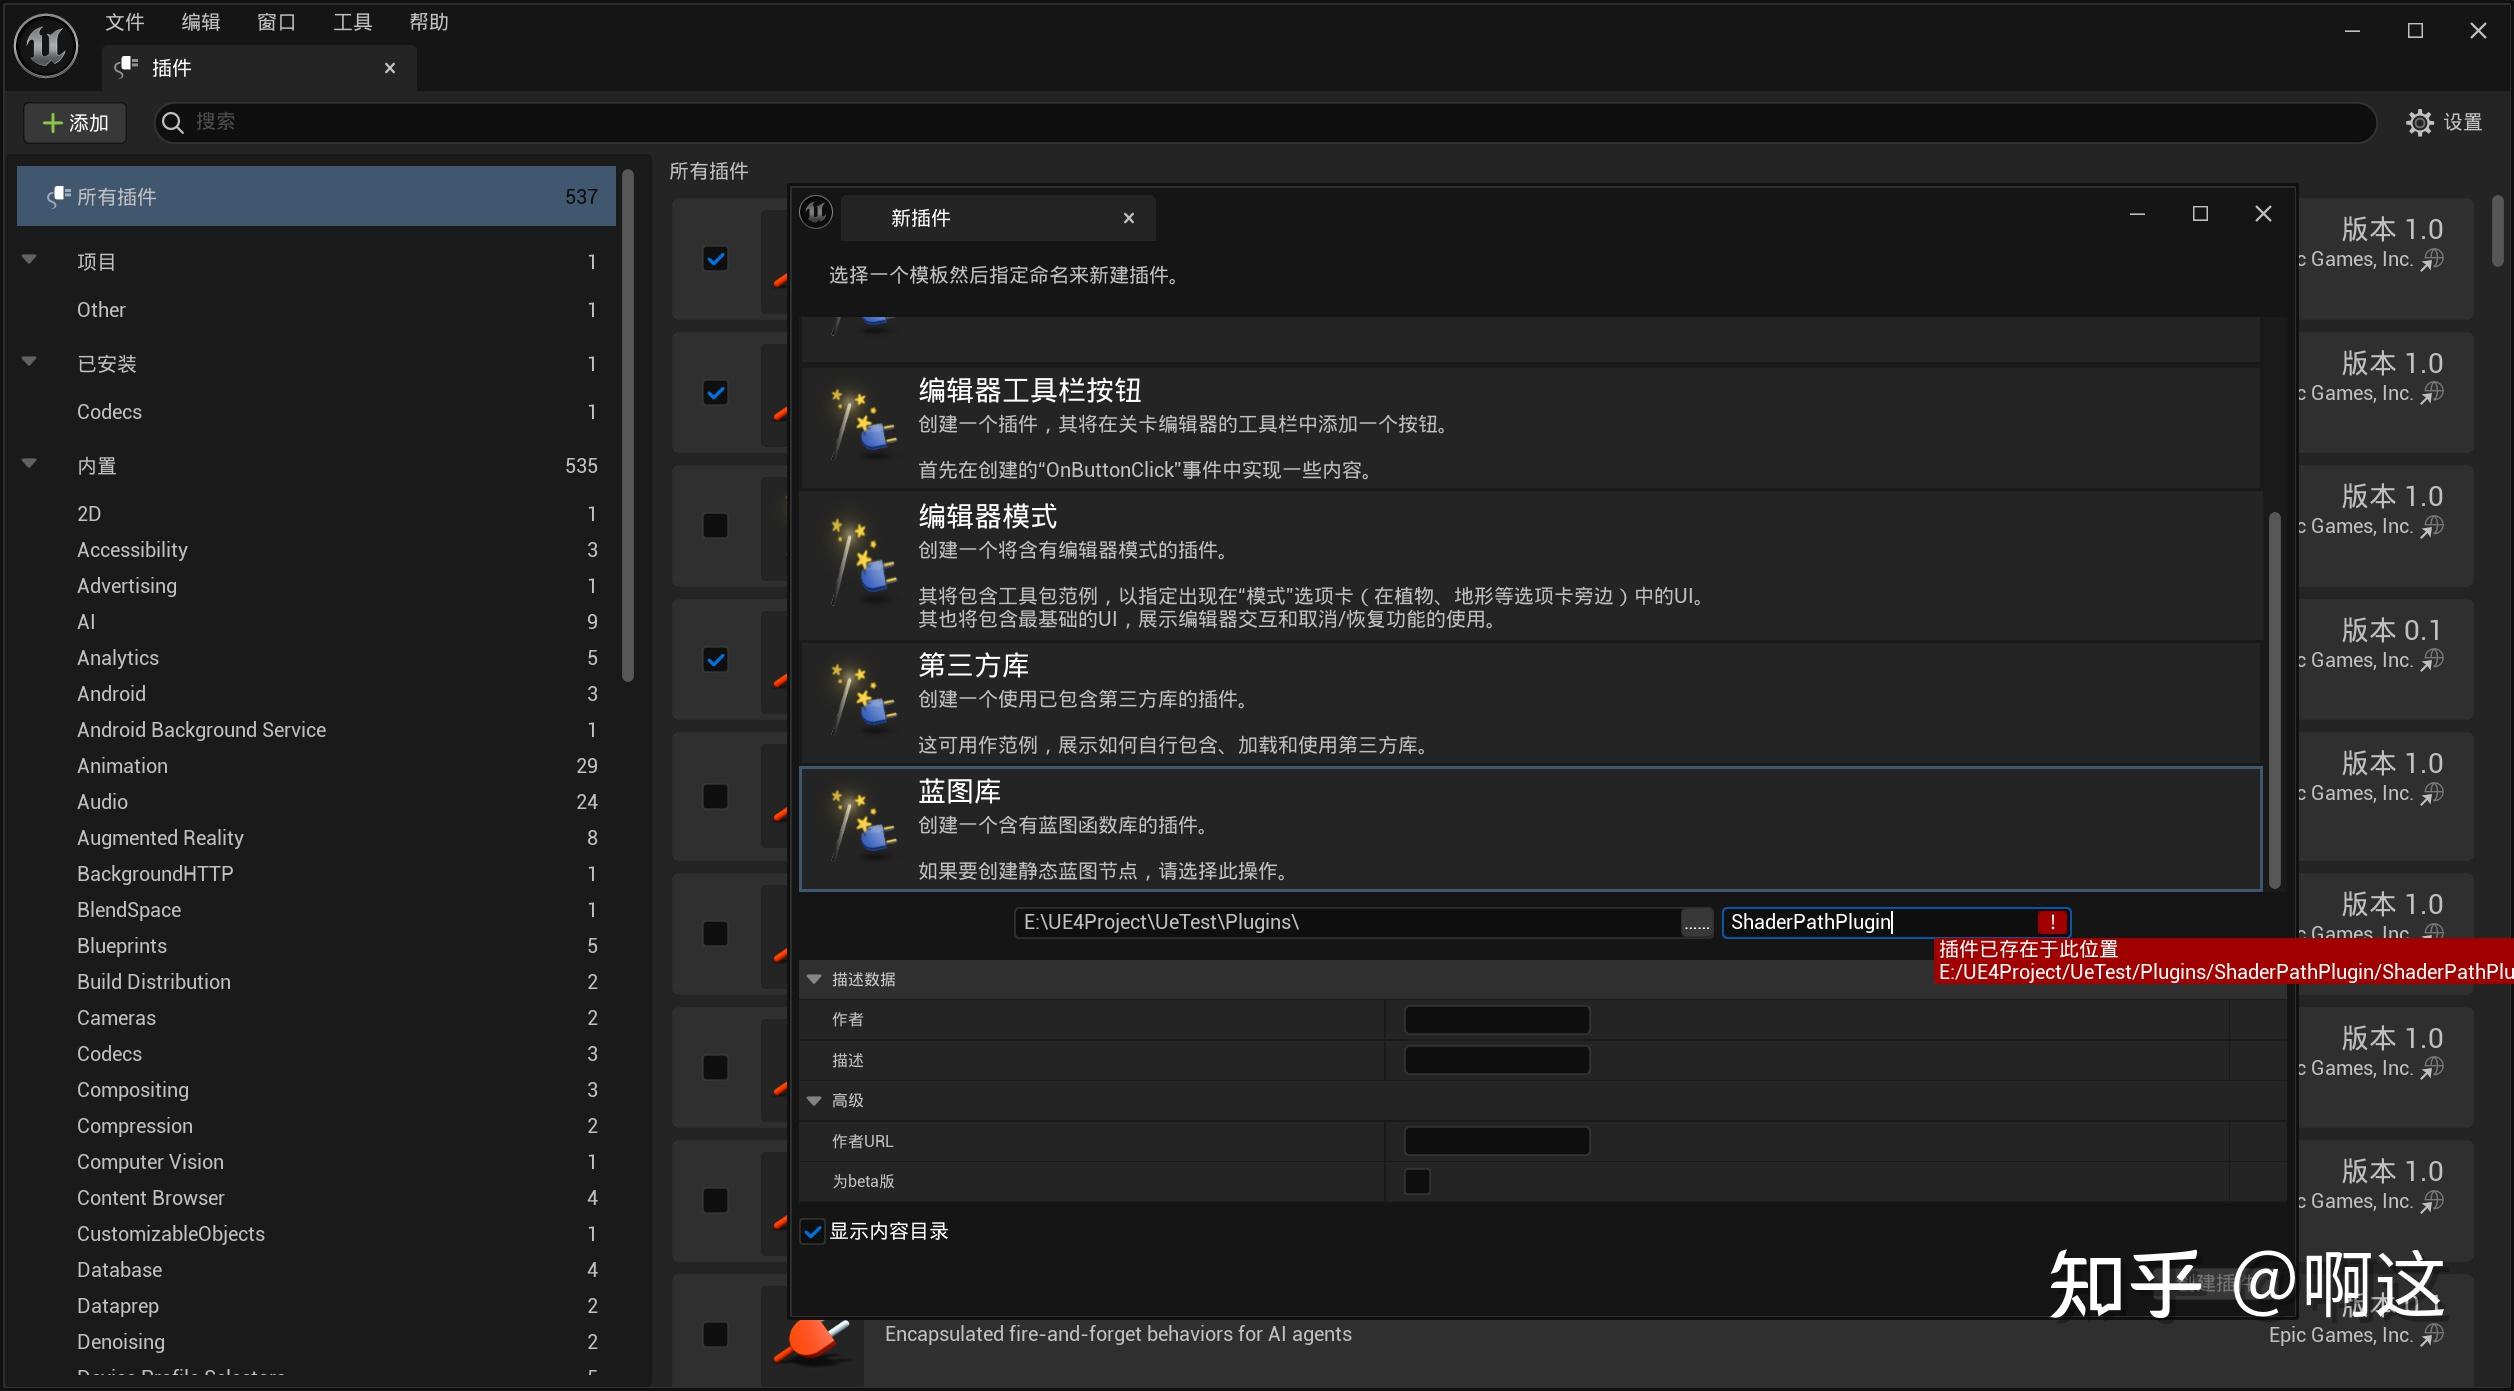The image size is (2514, 1391).
Task: Enable the 为beta版 checkbox
Action: (x=1416, y=1181)
